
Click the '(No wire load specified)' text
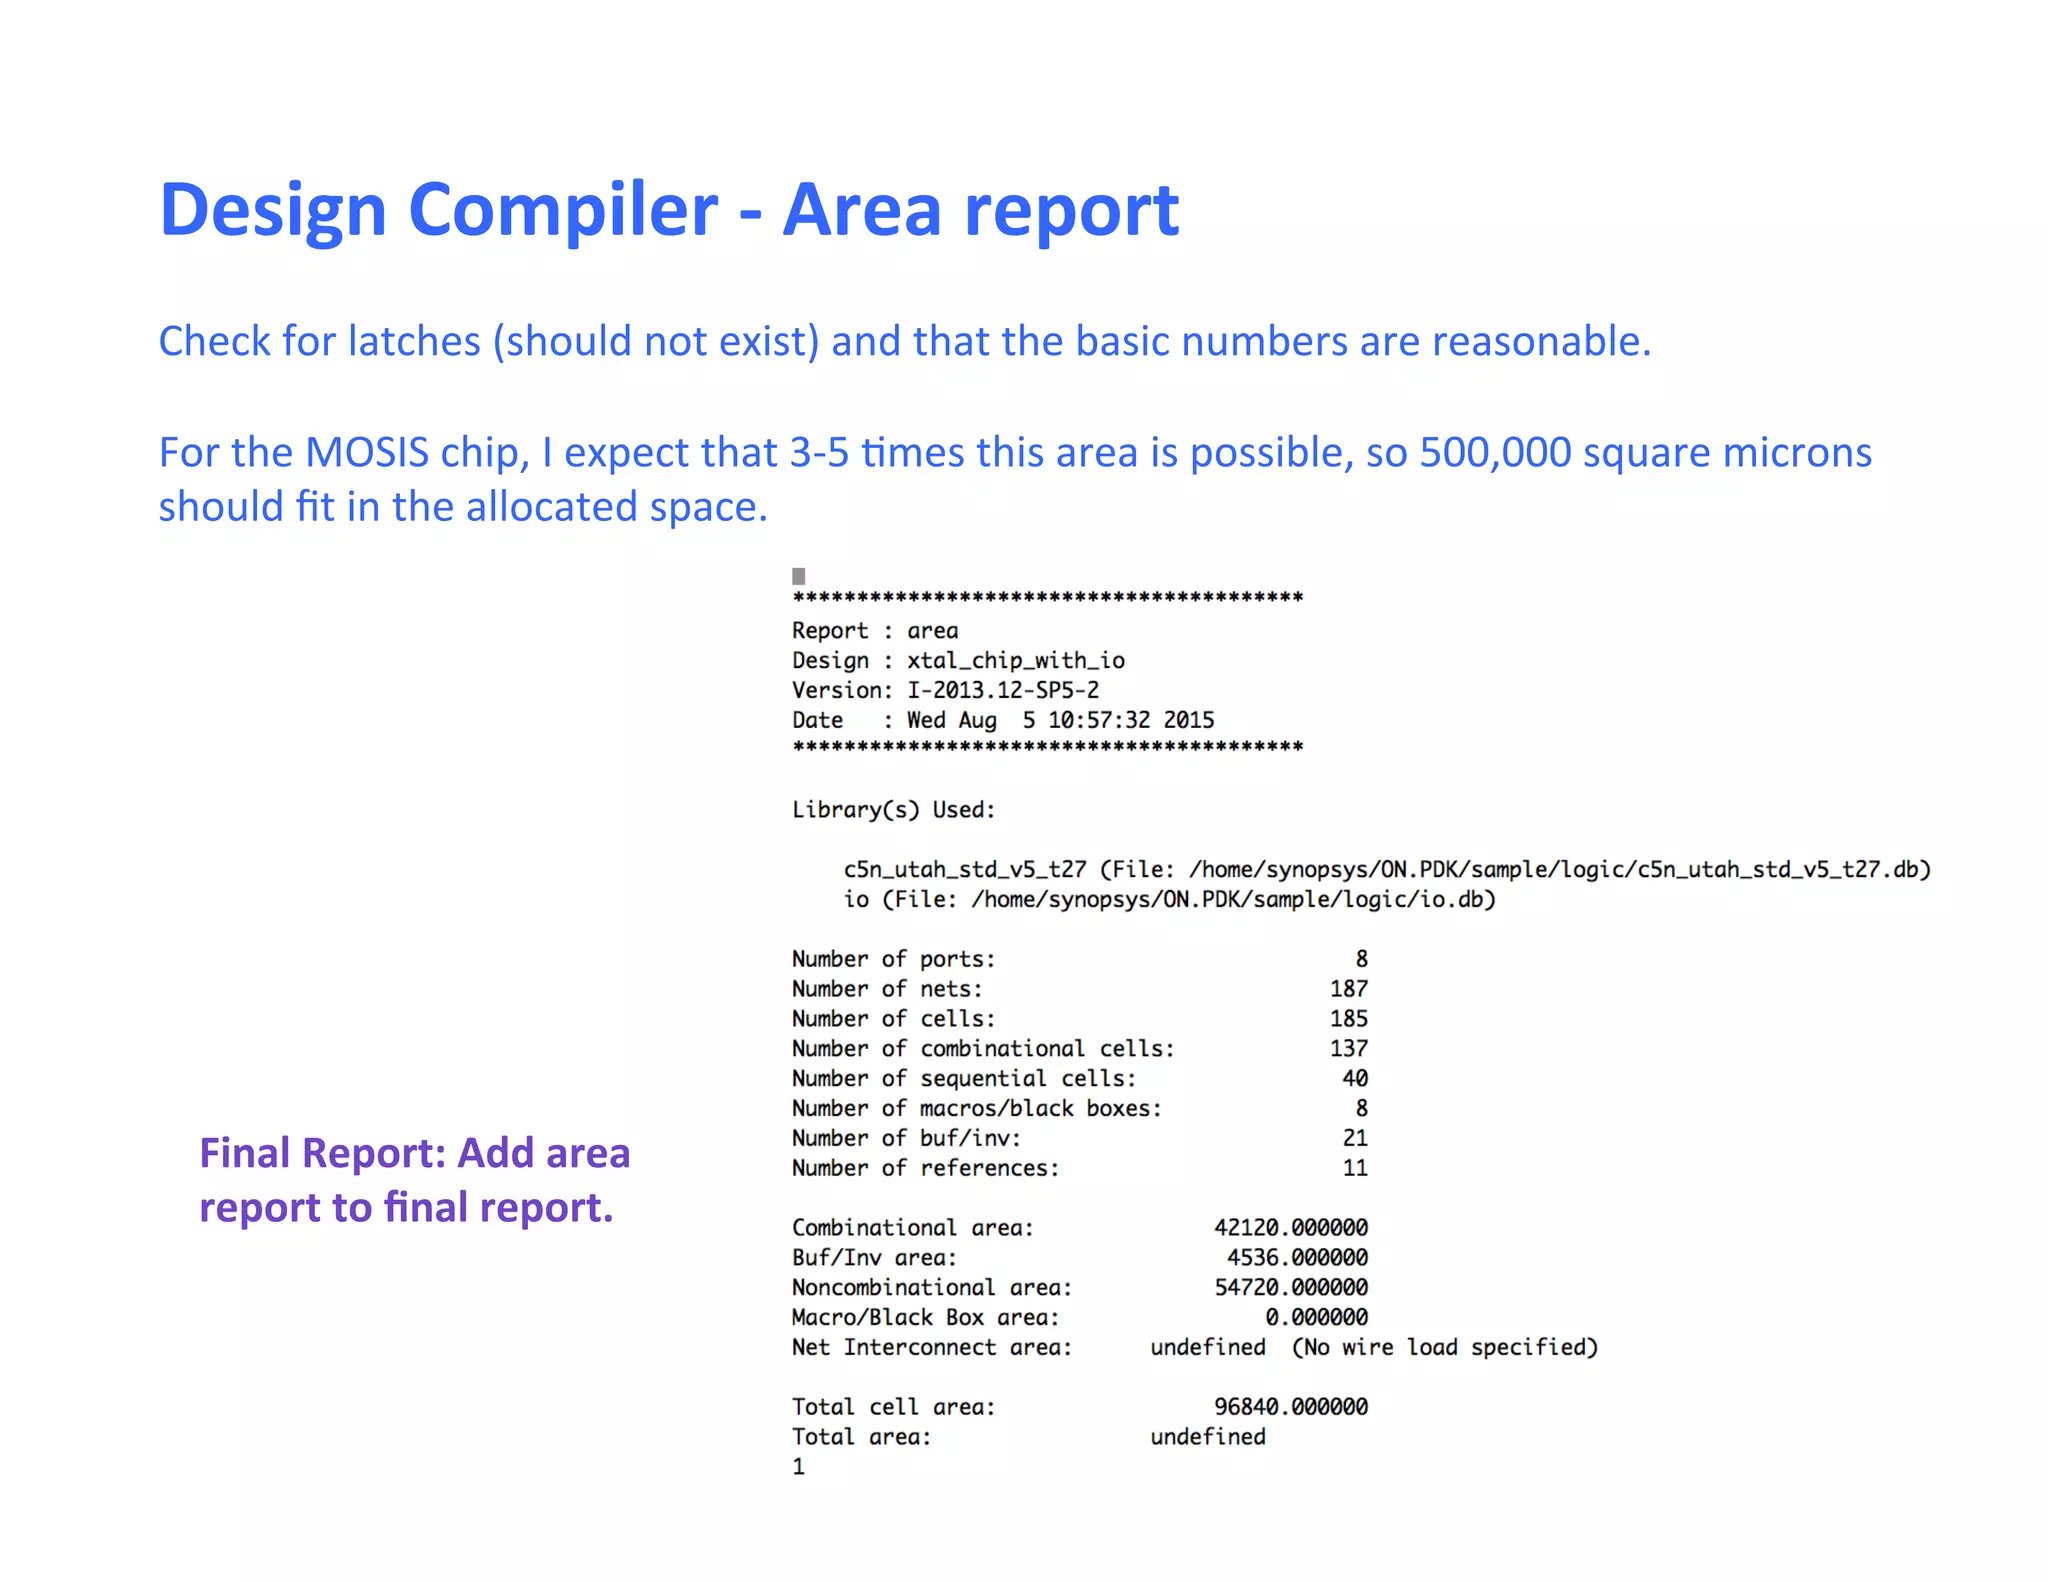[1444, 1347]
